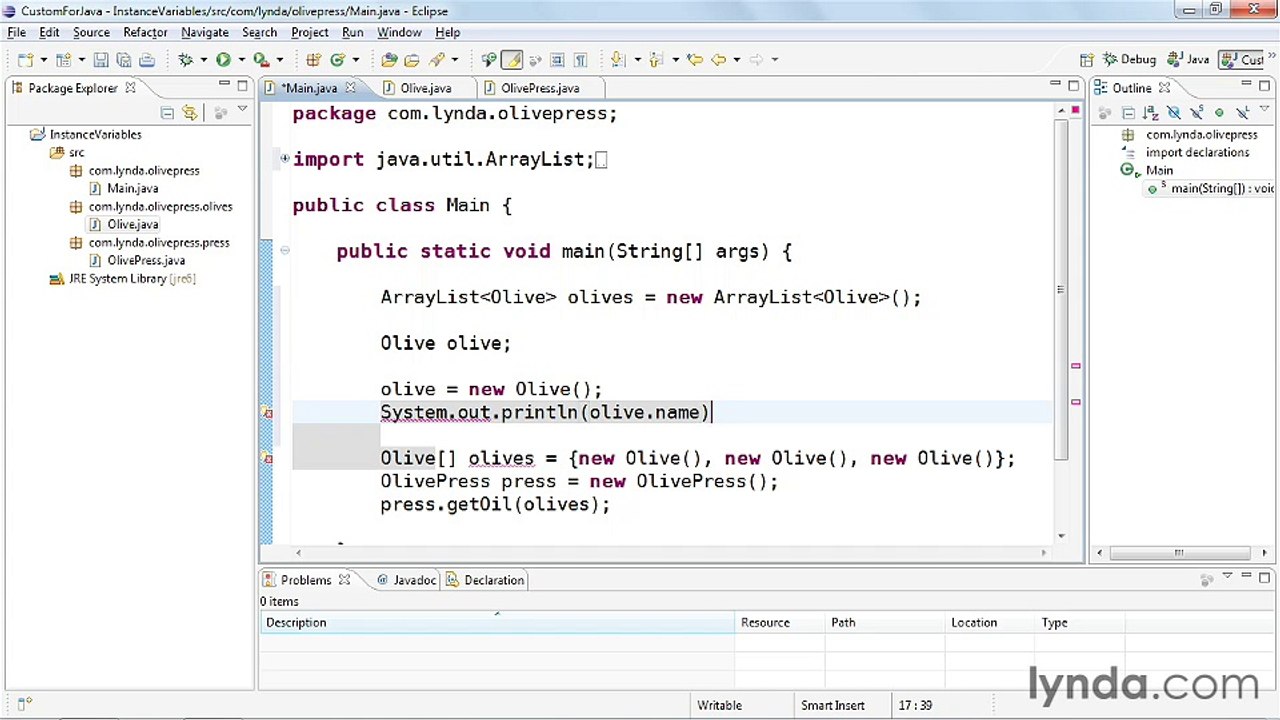The image size is (1280, 720).
Task: Close the Outline view tab
Action: pyautogui.click(x=1164, y=88)
